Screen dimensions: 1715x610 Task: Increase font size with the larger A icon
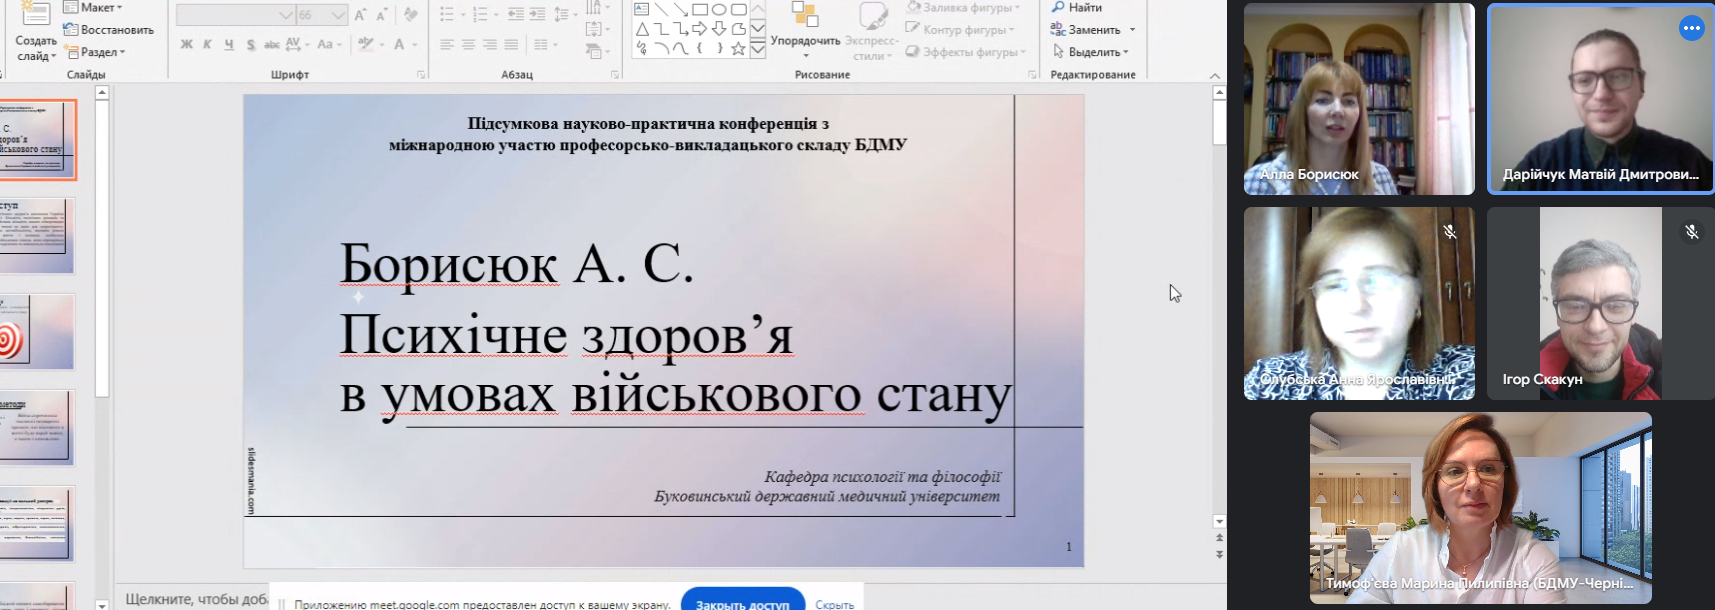360,15
